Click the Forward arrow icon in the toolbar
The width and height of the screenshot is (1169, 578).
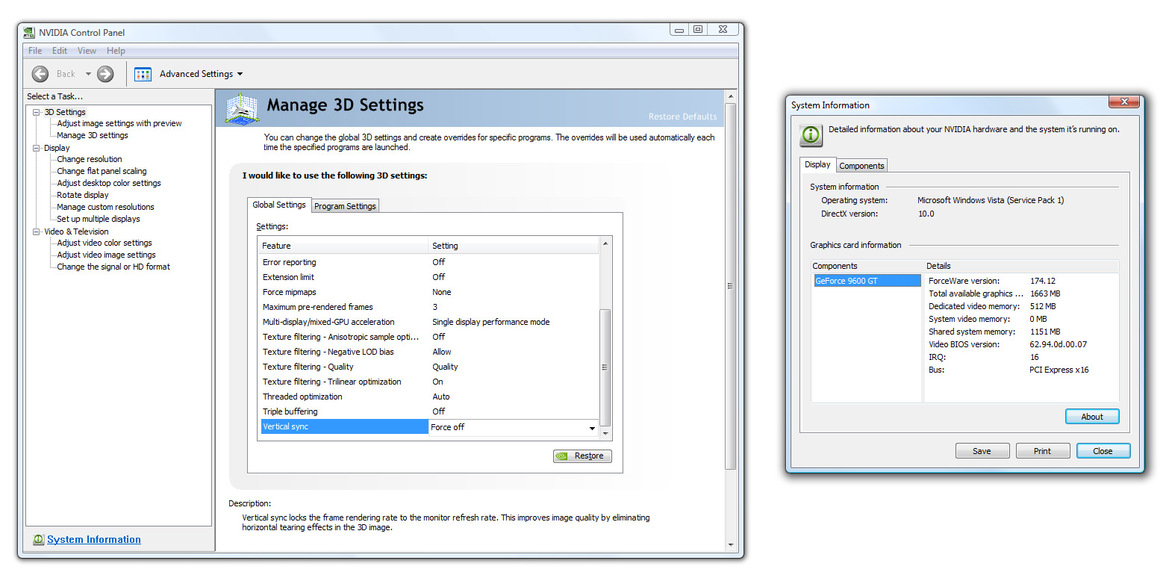(105, 74)
